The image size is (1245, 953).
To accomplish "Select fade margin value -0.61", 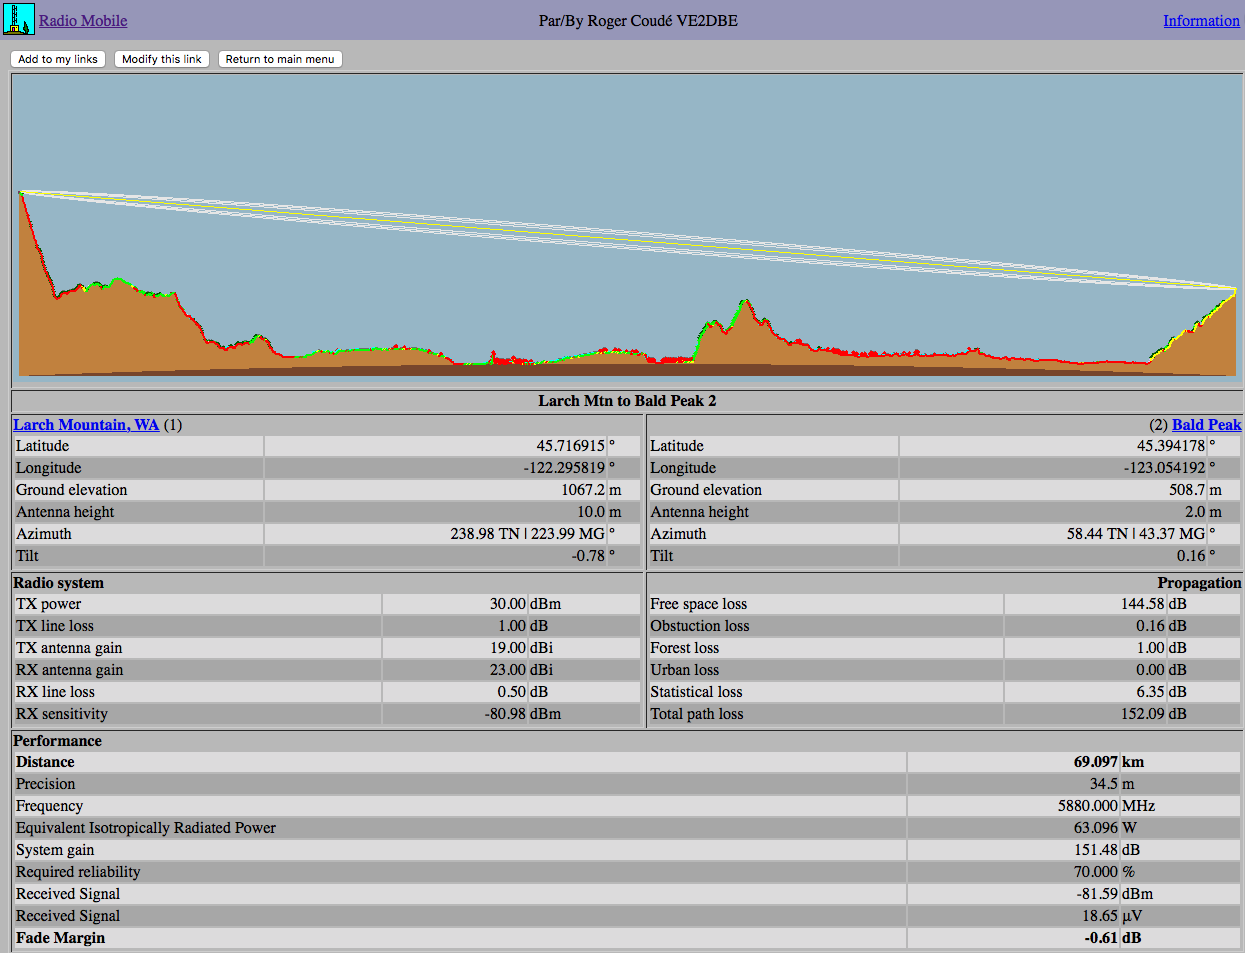I will [x=1101, y=938].
